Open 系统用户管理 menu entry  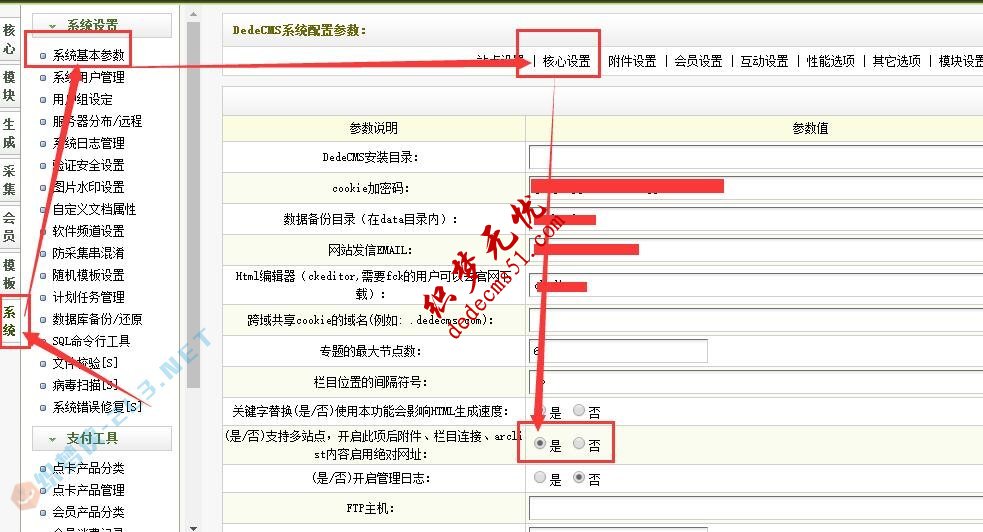[88, 77]
